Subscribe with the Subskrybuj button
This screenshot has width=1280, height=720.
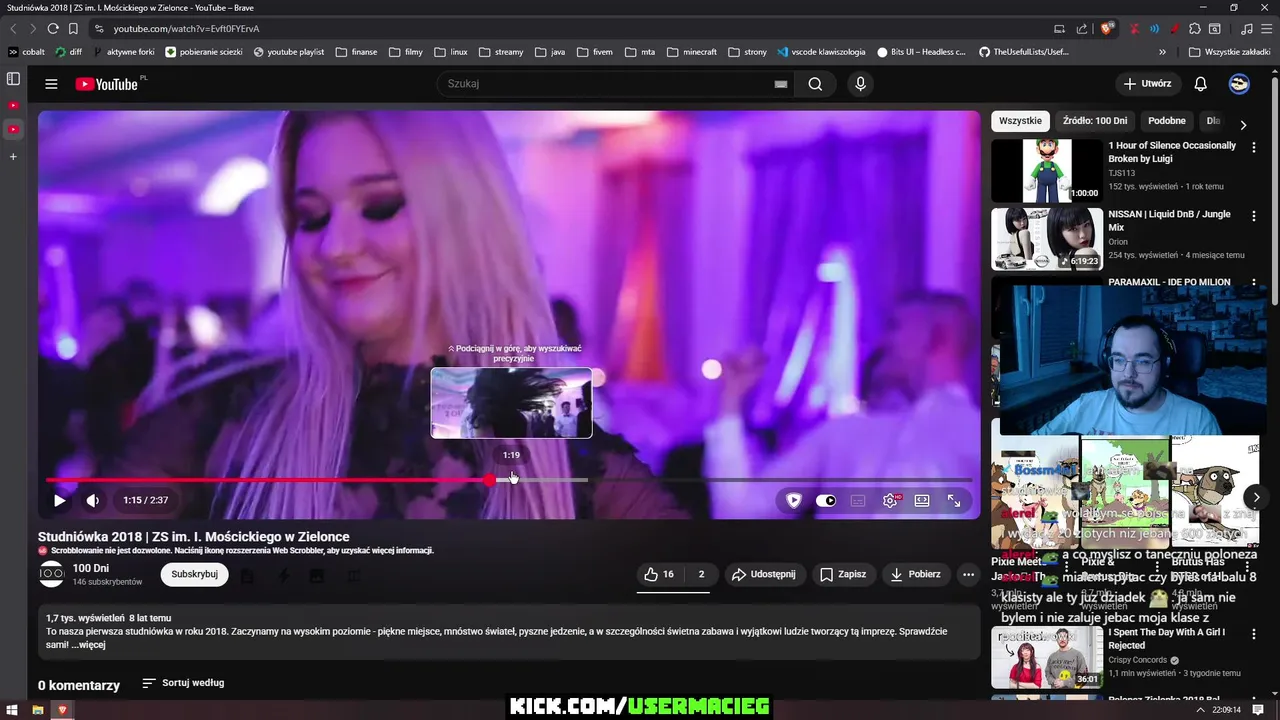click(x=194, y=574)
